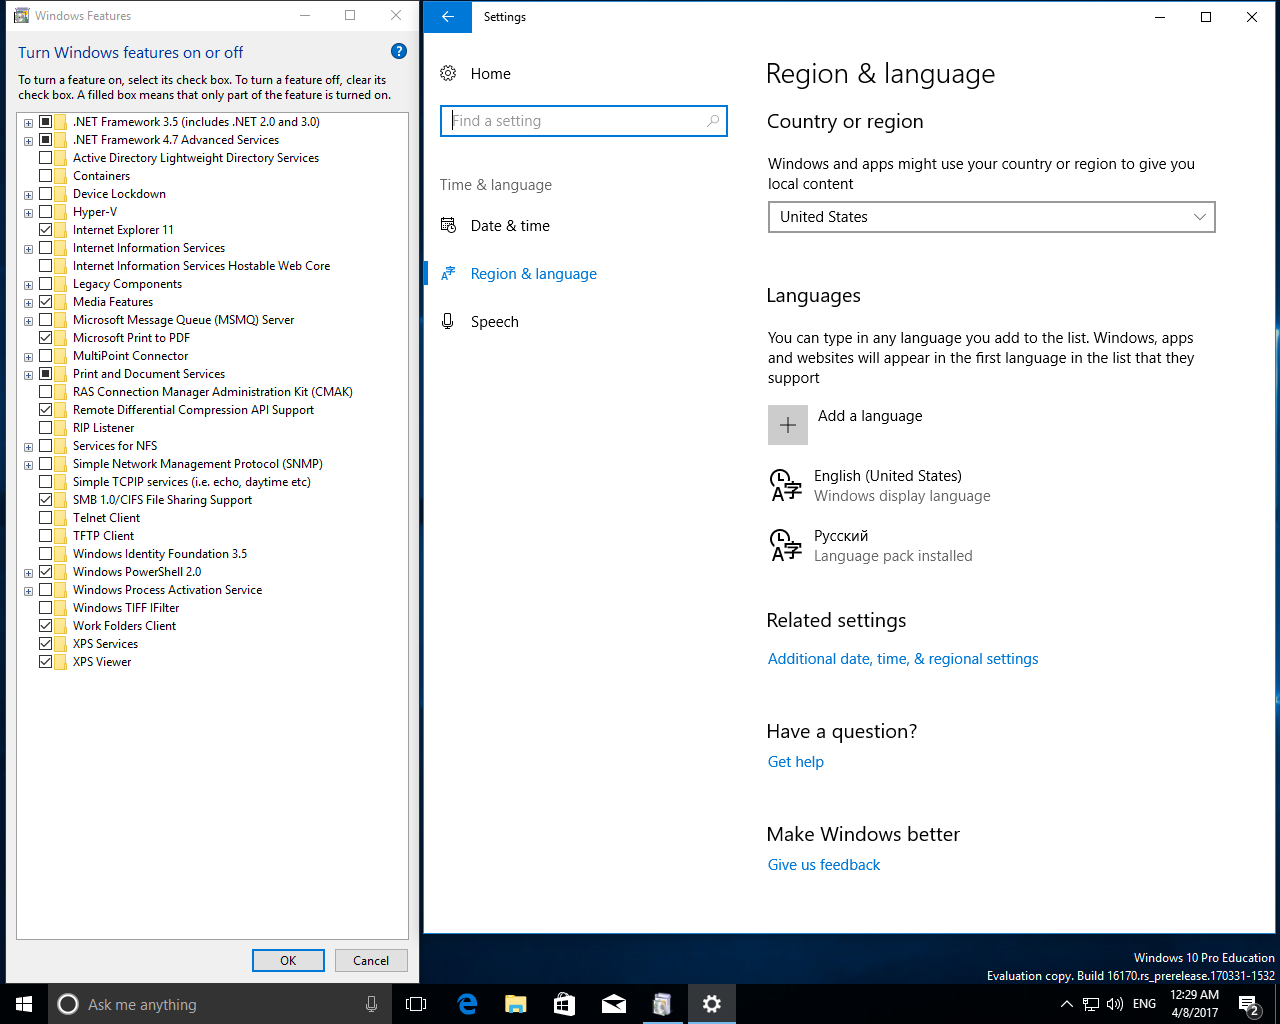Click the ENG input language indicator
Viewport: 1280px width, 1024px height.
tap(1145, 1004)
